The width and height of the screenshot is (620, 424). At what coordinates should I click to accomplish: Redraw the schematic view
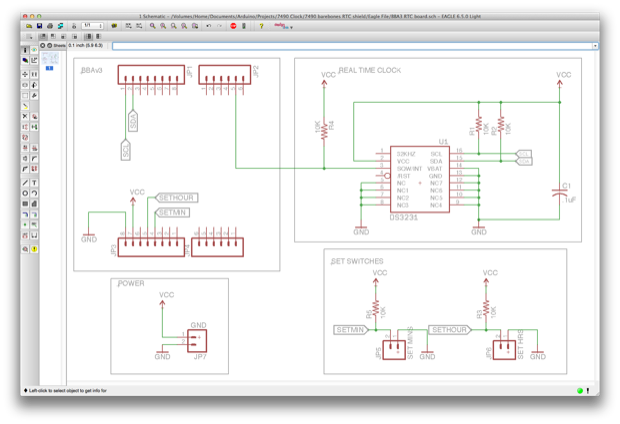(x=184, y=26)
